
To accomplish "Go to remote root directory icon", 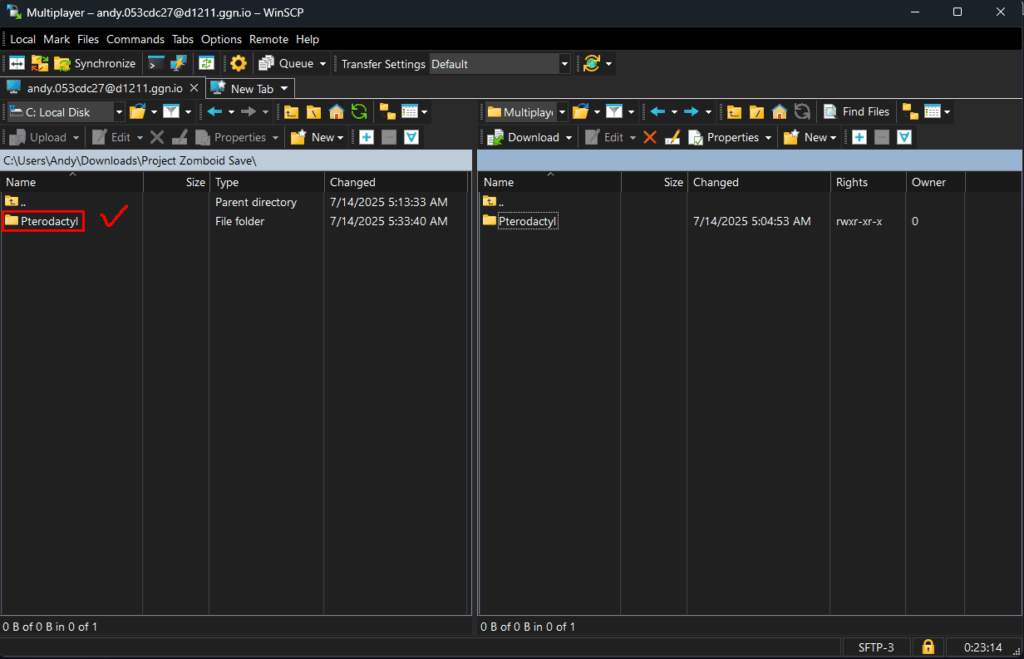I will [x=756, y=112].
